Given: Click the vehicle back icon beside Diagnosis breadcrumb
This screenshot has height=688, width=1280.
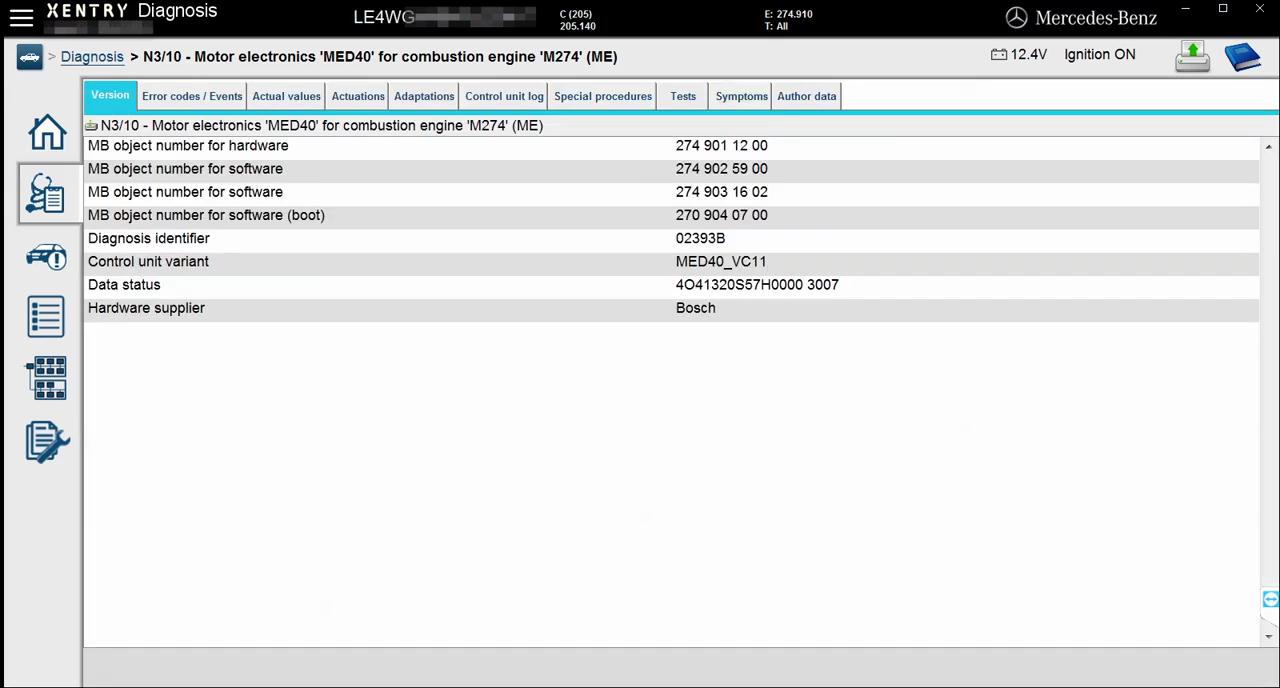Looking at the screenshot, I should click(29, 56).
